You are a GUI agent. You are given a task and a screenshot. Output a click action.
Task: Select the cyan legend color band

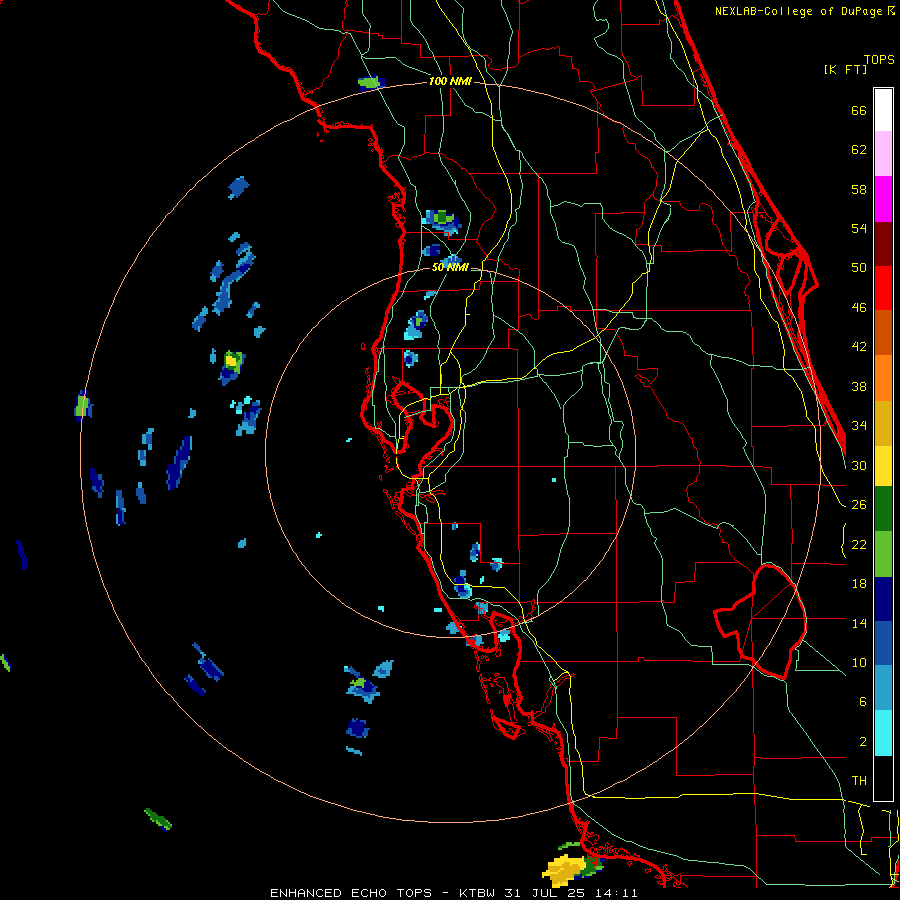pyautogui.click(x=883, y=733)
